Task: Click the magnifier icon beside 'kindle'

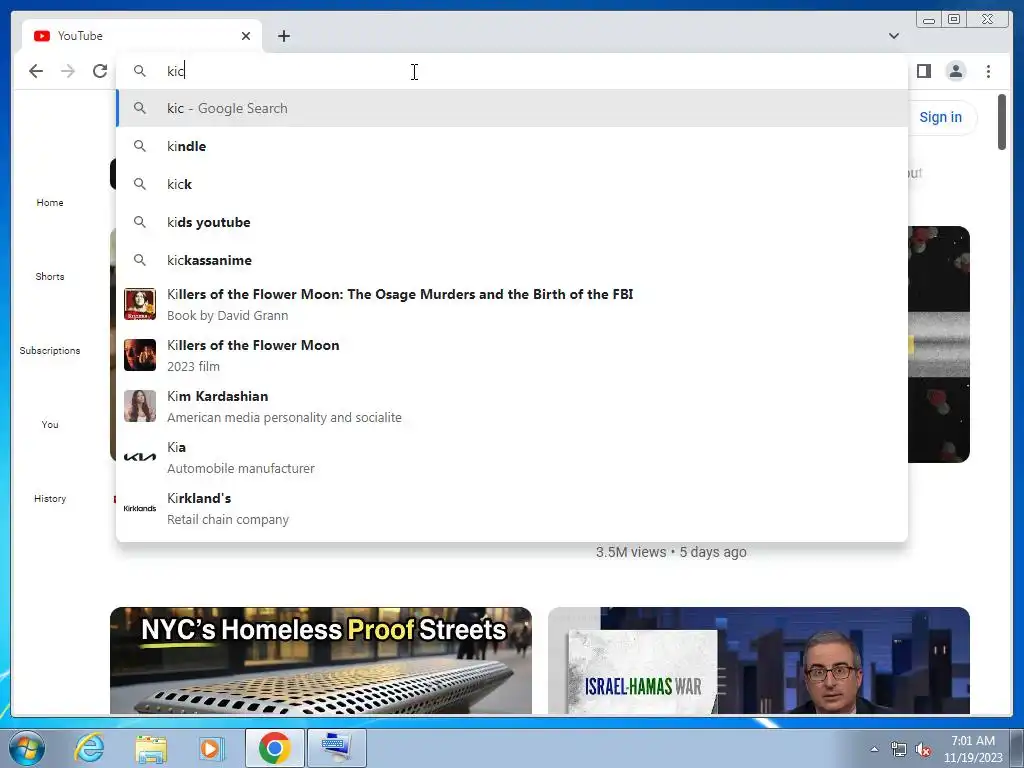Action: pyautogui.click(x=140, y=146)
